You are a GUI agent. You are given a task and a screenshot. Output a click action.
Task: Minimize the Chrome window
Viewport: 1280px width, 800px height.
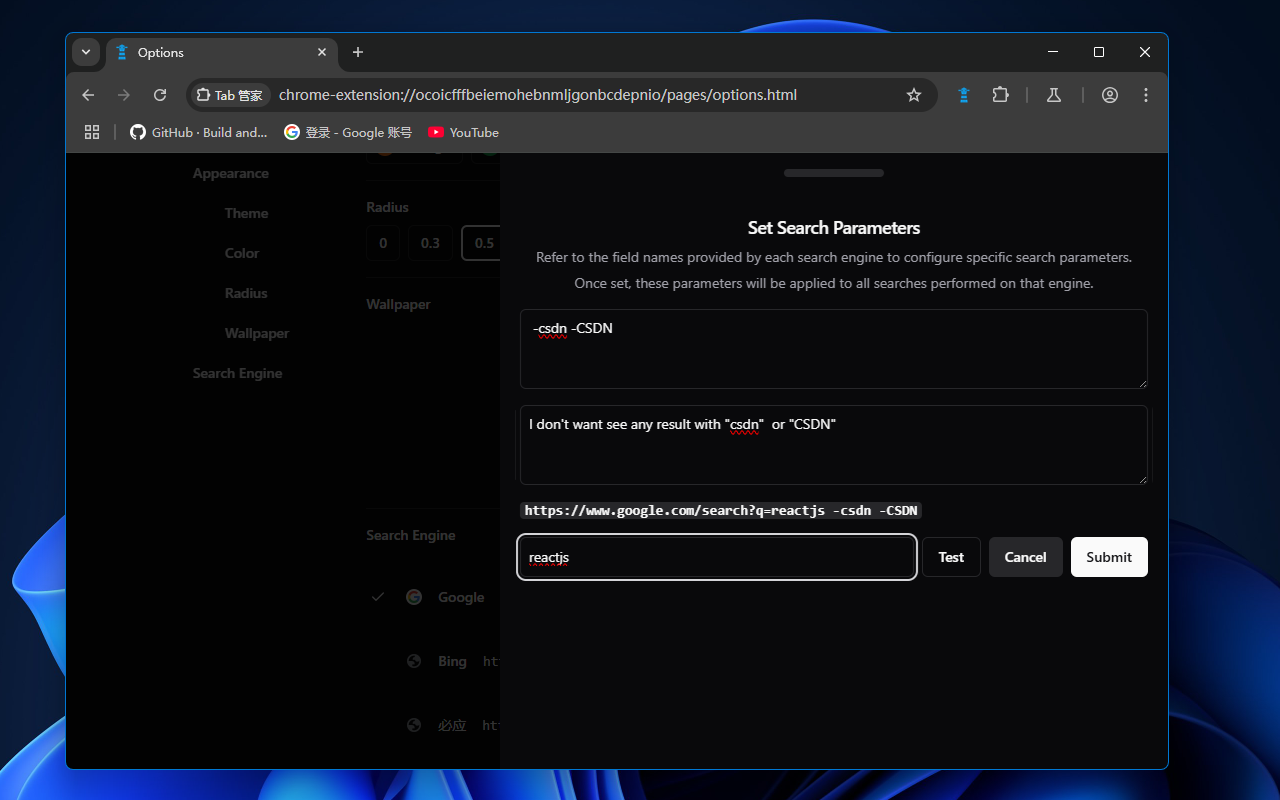[1053, 52]
